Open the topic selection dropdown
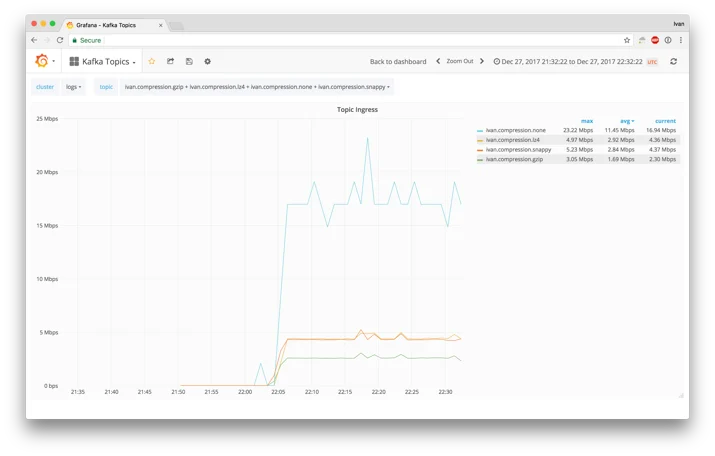The image size is (715, 456). (x=257, y=87)
